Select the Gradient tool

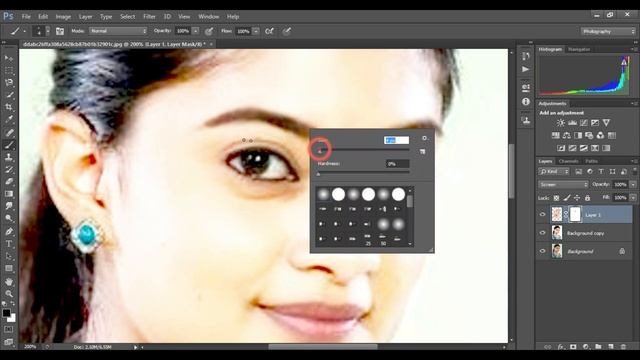pyautogui.click(x=9, y=194)
